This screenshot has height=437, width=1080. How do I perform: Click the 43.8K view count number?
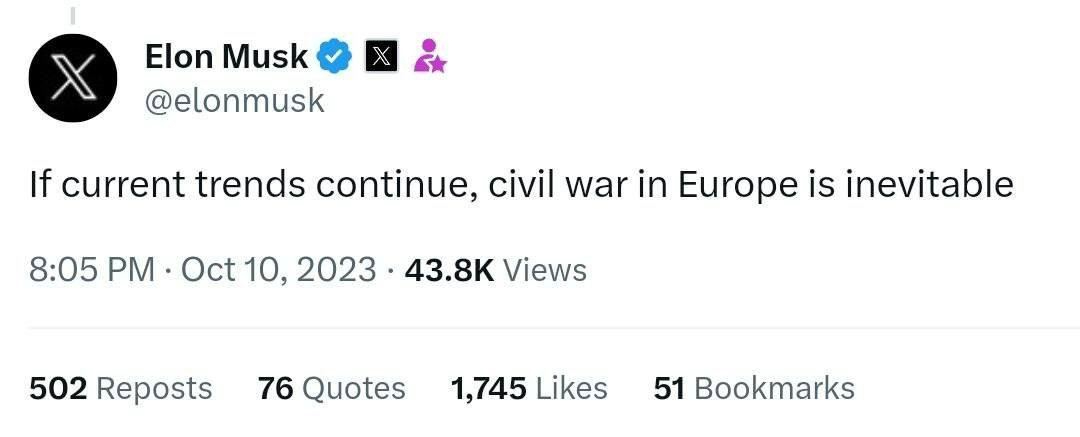point(449,270)
